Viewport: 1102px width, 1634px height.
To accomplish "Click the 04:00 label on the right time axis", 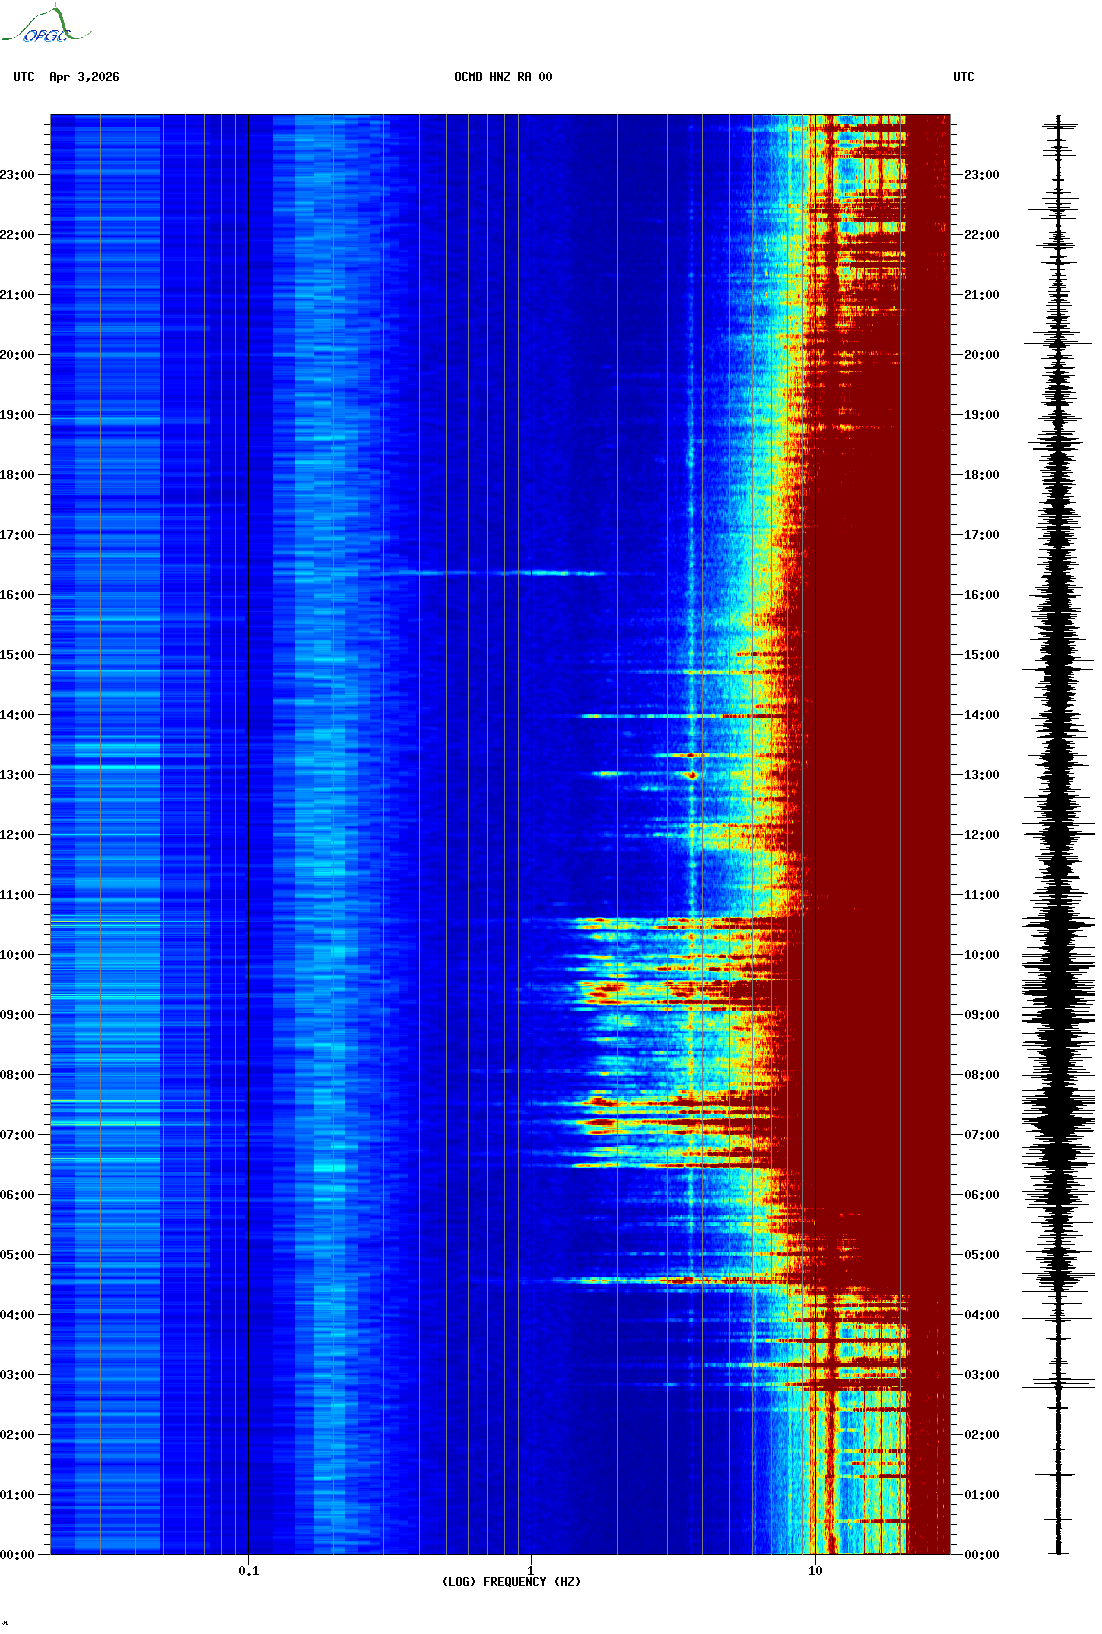I will click(981, 1315).
